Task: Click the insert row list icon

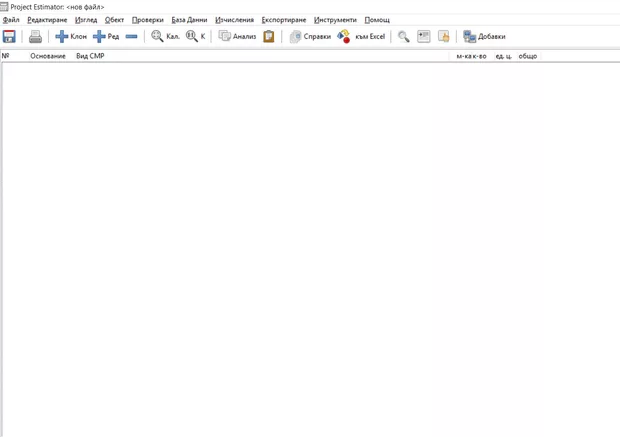Action: (423, 36)
